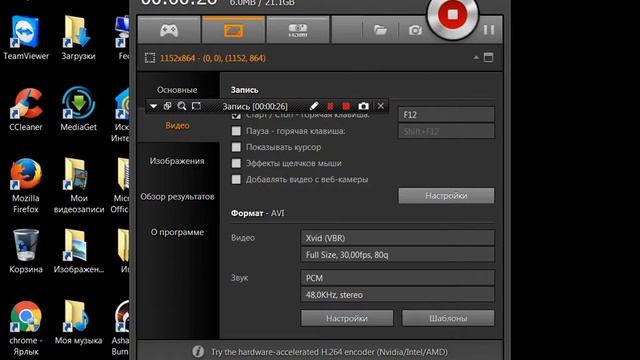Image resolution: width=640 pixels, height=360 pixels.
Task: Toggle the Старт / Стоп hotkey checkbox
Action: 236,116
